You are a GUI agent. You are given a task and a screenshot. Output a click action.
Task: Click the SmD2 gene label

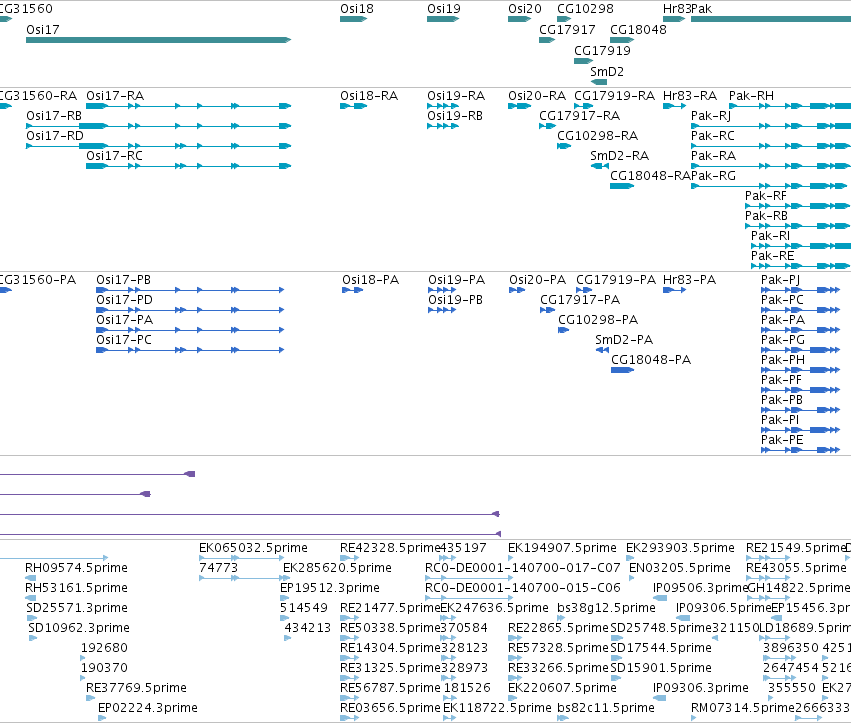[x=607, y=72]
